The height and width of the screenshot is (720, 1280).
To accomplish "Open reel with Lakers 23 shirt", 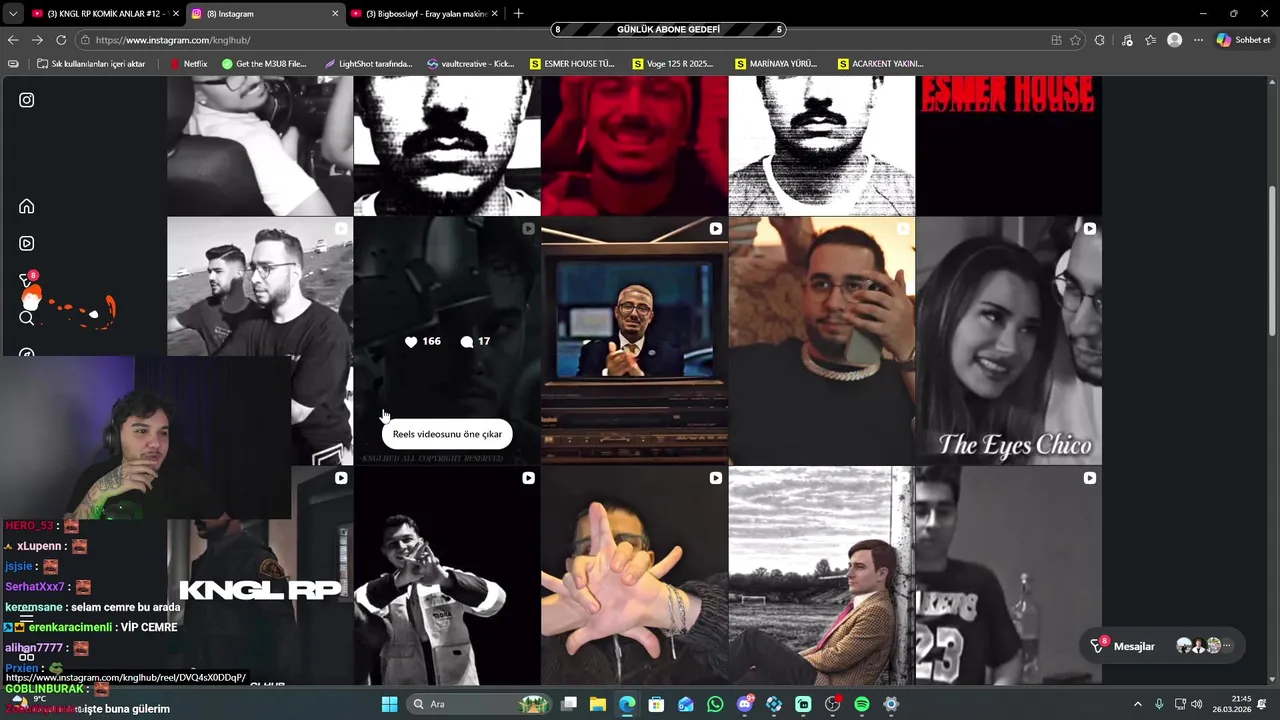I will (x=1008, y=576).
